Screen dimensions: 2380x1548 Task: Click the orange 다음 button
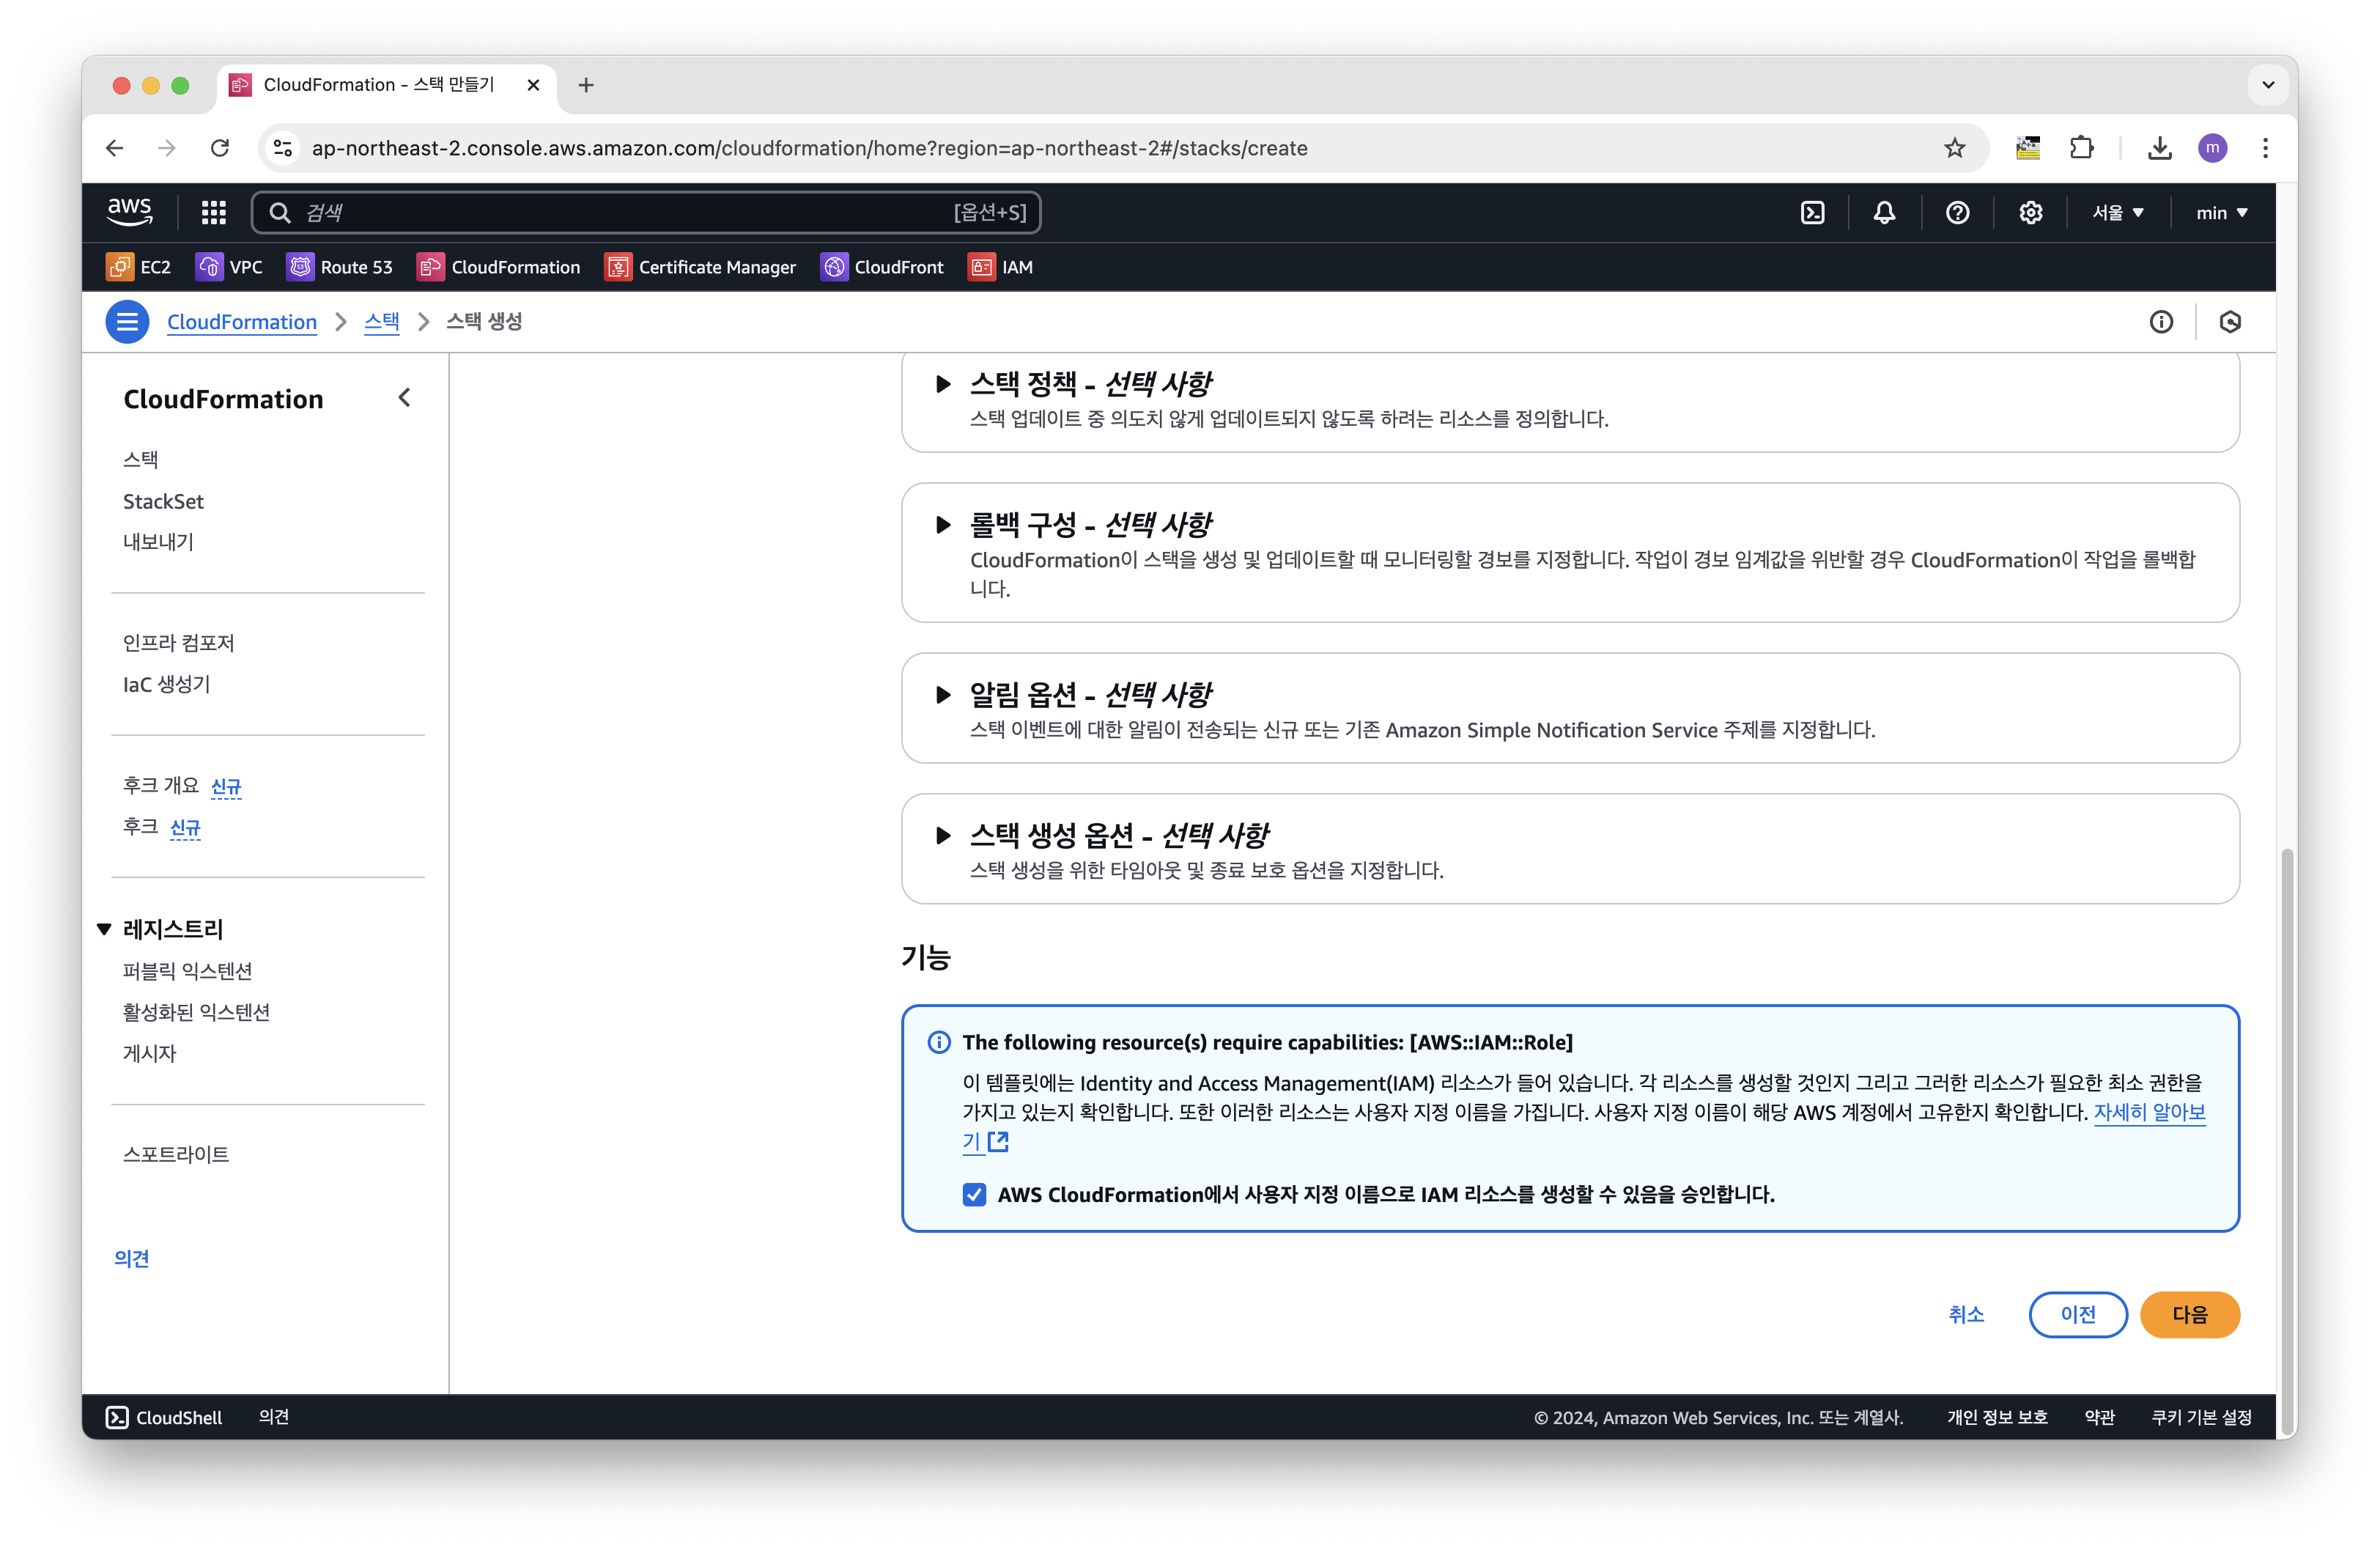pyautogui.click(x=2188, y=1314)
